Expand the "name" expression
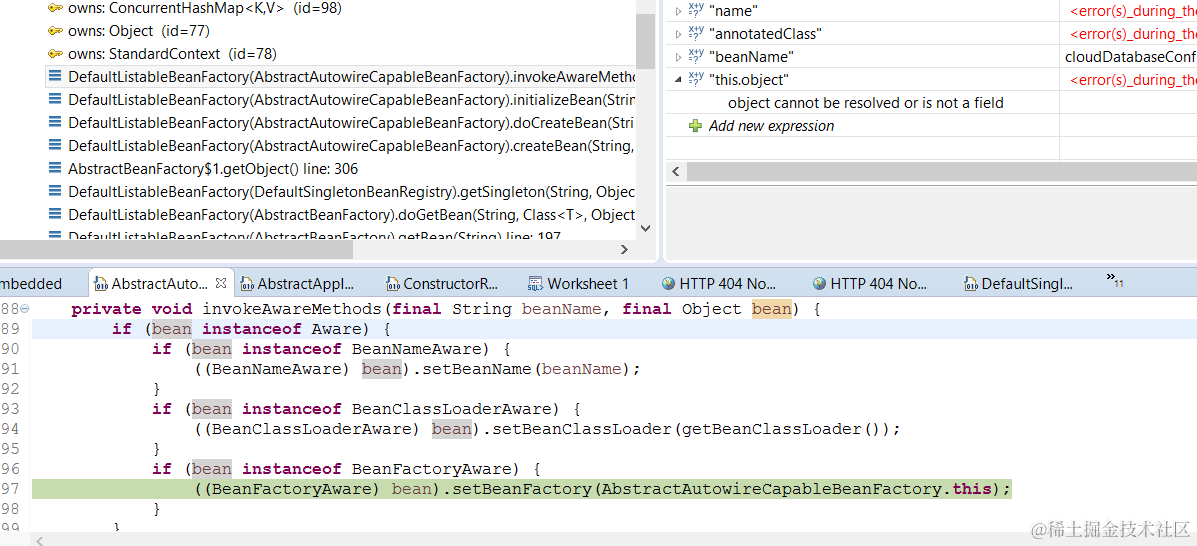This screenshot has height=546, width=1197. click(677, 11)
